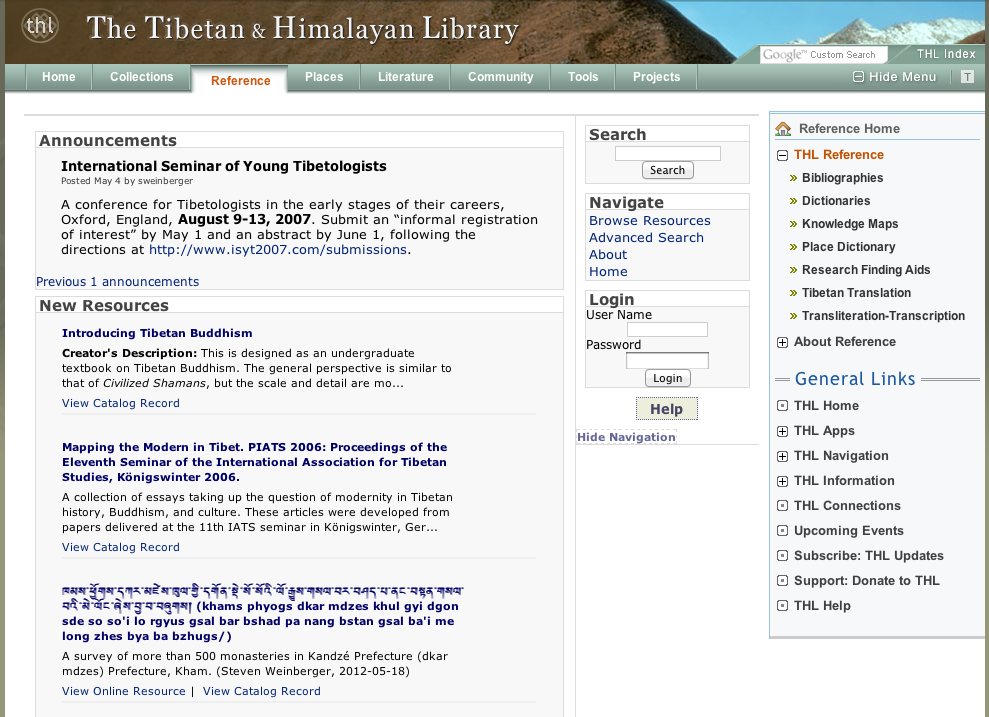
Task: Toggle the Hide Navigation link
Action: coord(626,437)
